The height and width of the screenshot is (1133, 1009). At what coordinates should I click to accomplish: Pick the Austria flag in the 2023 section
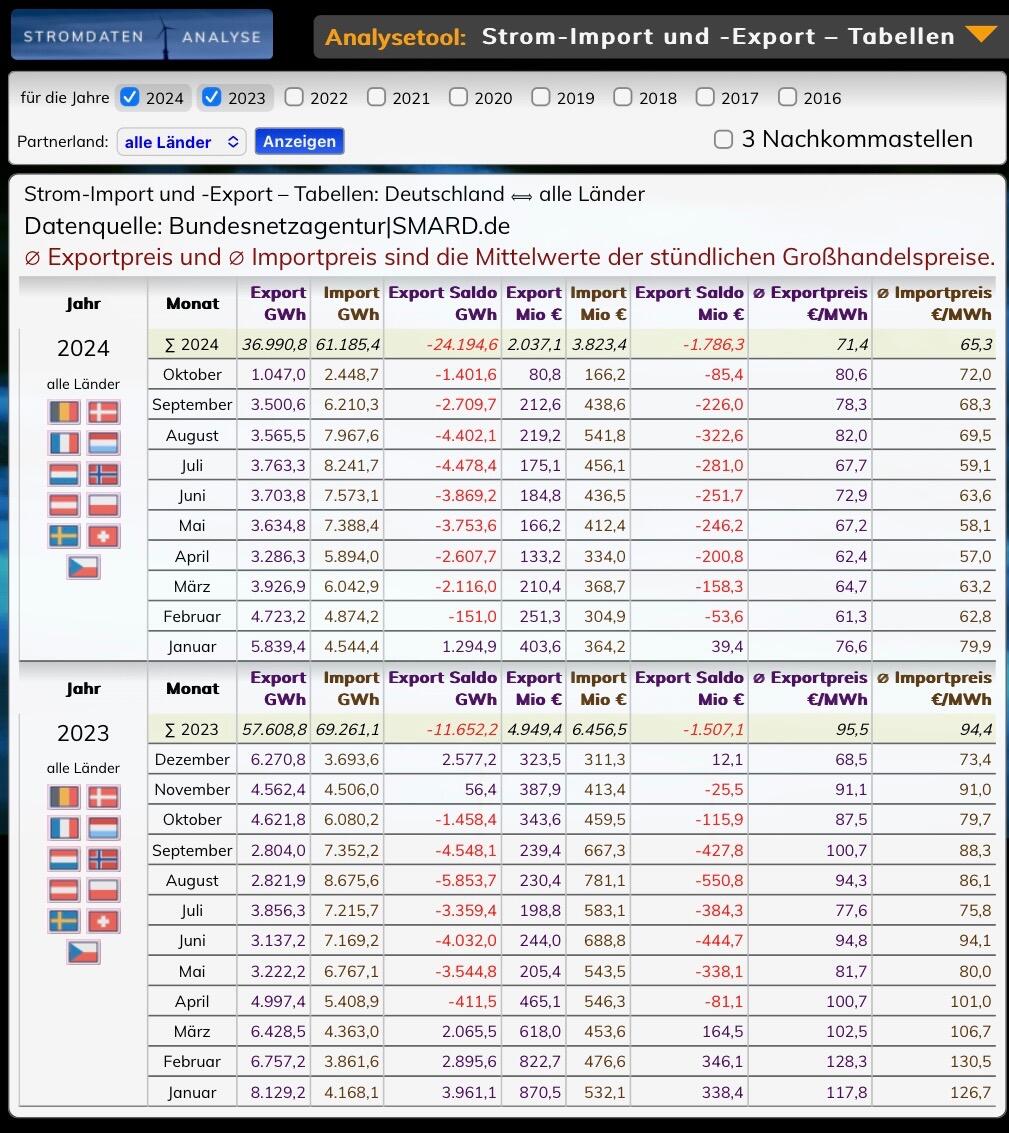tap(64, 890)
